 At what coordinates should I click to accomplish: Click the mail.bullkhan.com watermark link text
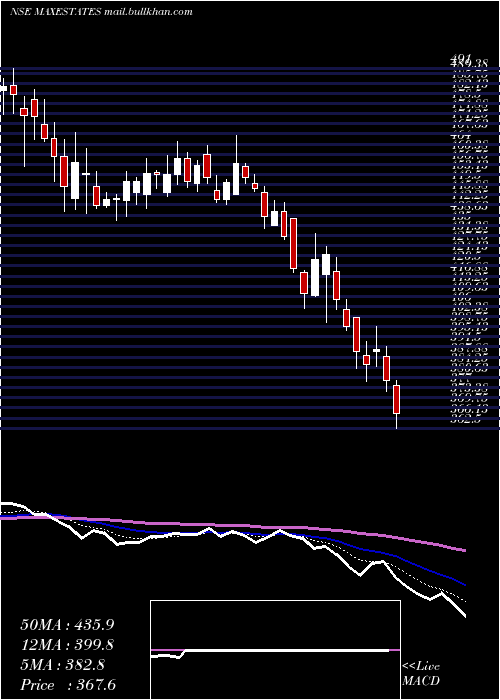coord(148,12)
